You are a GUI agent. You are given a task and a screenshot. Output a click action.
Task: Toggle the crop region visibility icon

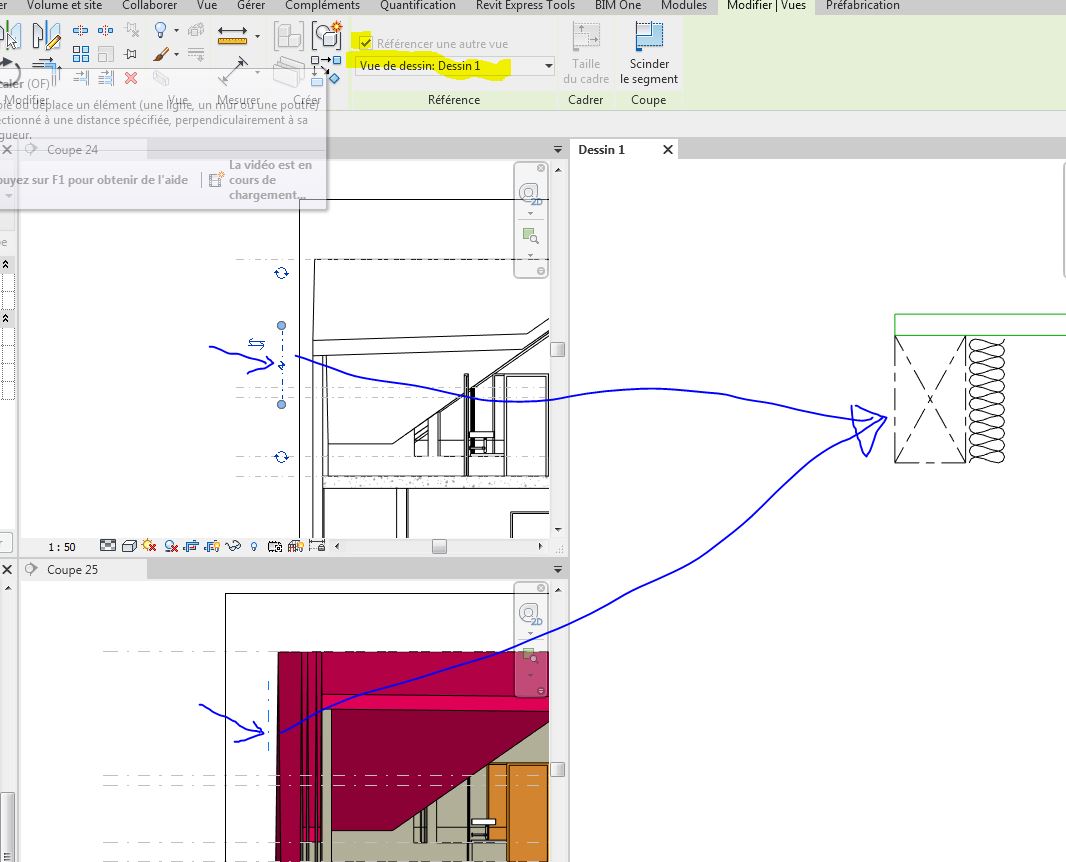click(212, 546)
